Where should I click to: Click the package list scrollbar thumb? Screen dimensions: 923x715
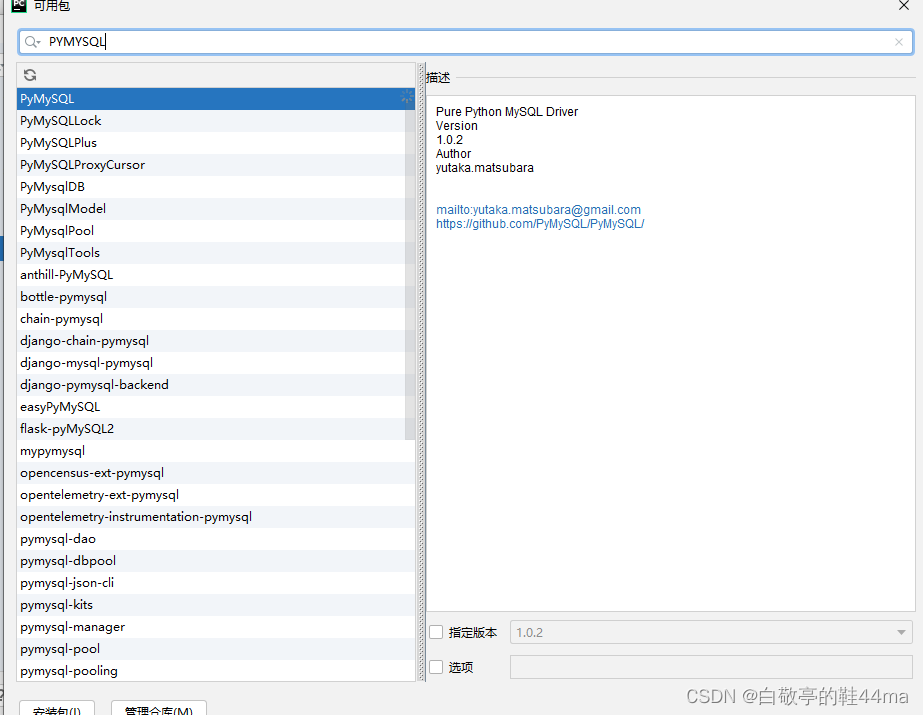[410, 264]
